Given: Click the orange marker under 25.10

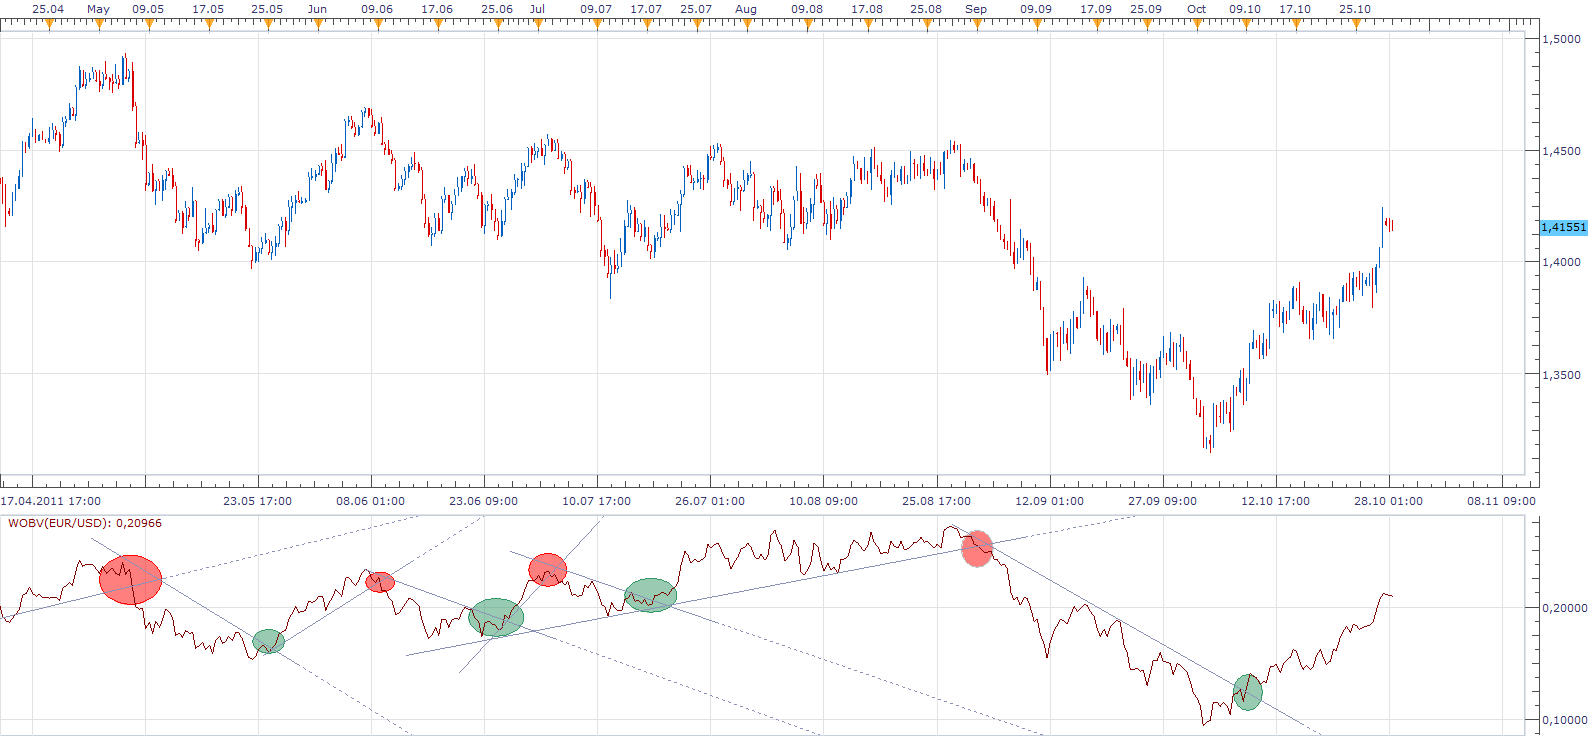Looking at the screenshot, I should [1355, 25].
